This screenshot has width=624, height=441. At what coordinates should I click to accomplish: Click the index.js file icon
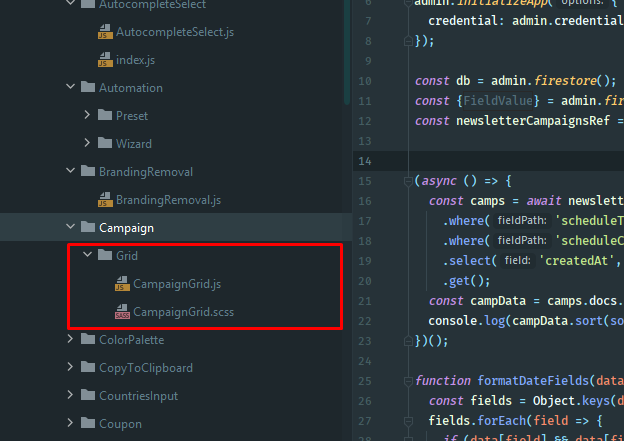(105, 61)
